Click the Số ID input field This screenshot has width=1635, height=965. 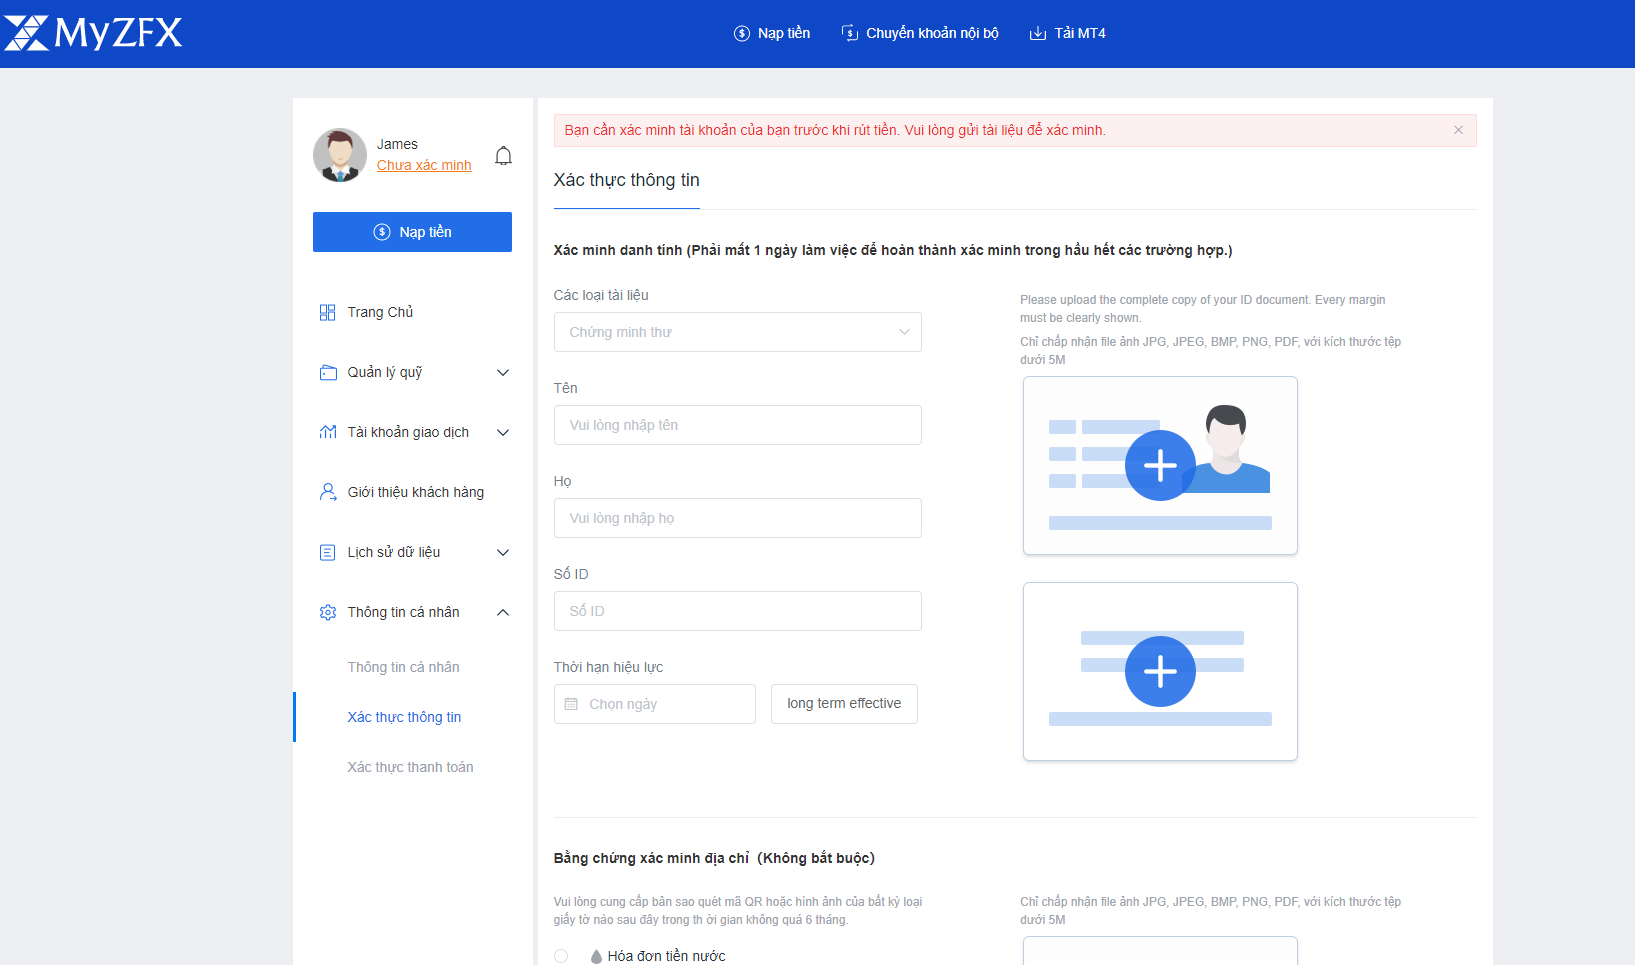pyautogui.click(x=737, y=611)
